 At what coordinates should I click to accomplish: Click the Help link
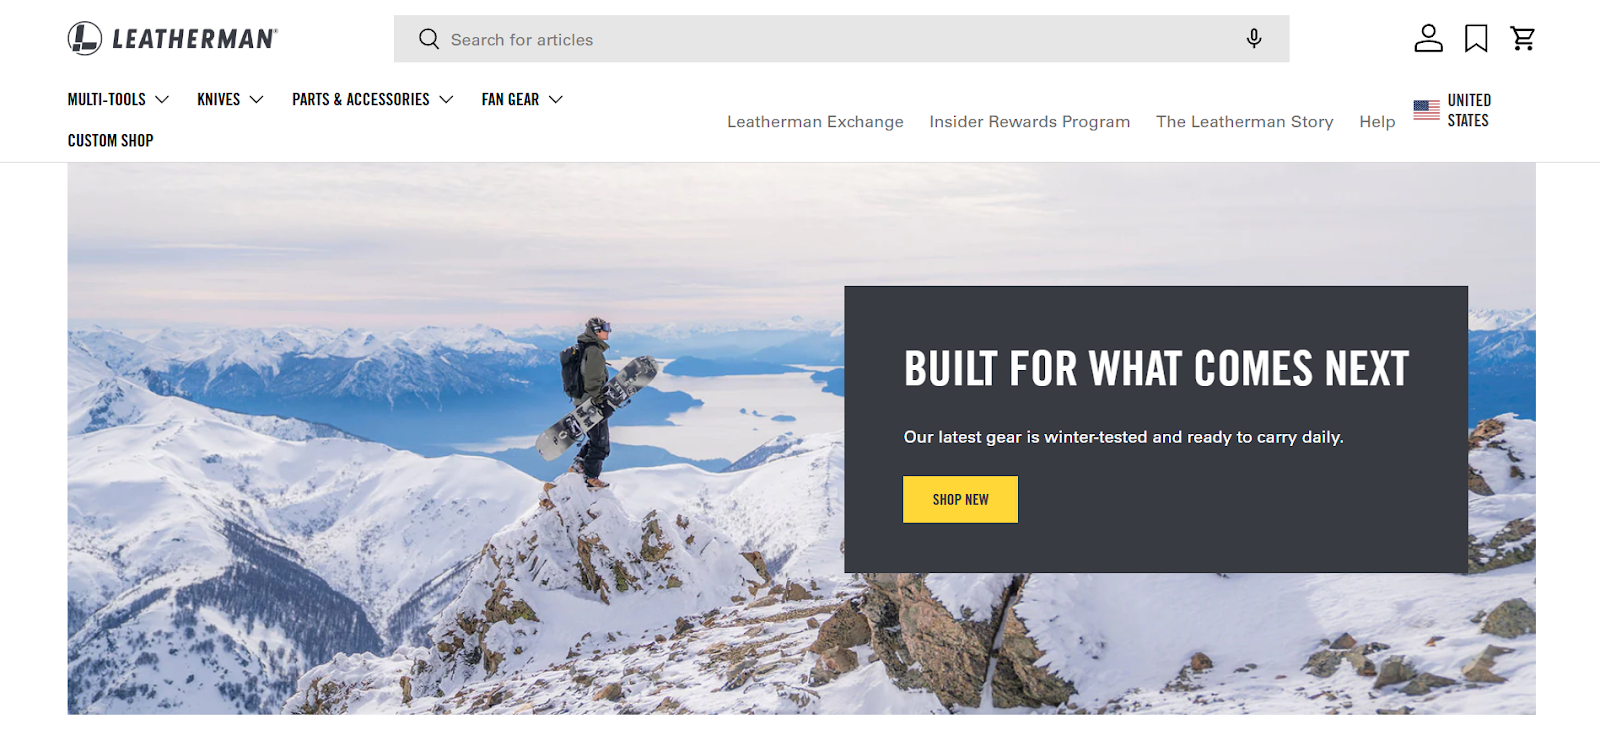click(x=1377, y=121)
